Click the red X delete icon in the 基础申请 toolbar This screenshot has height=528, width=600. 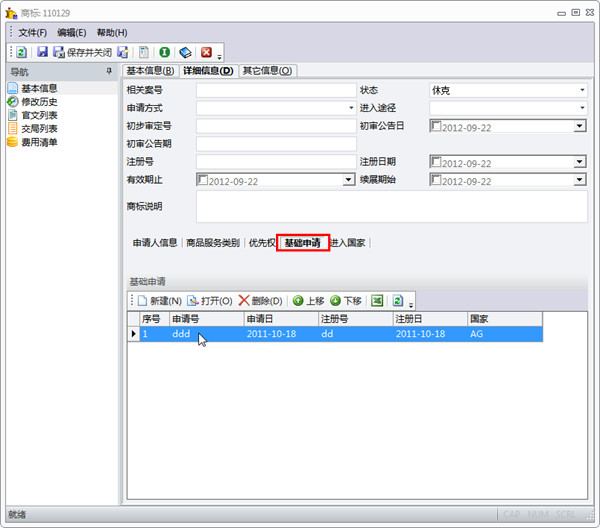click(x=244, y=300)
